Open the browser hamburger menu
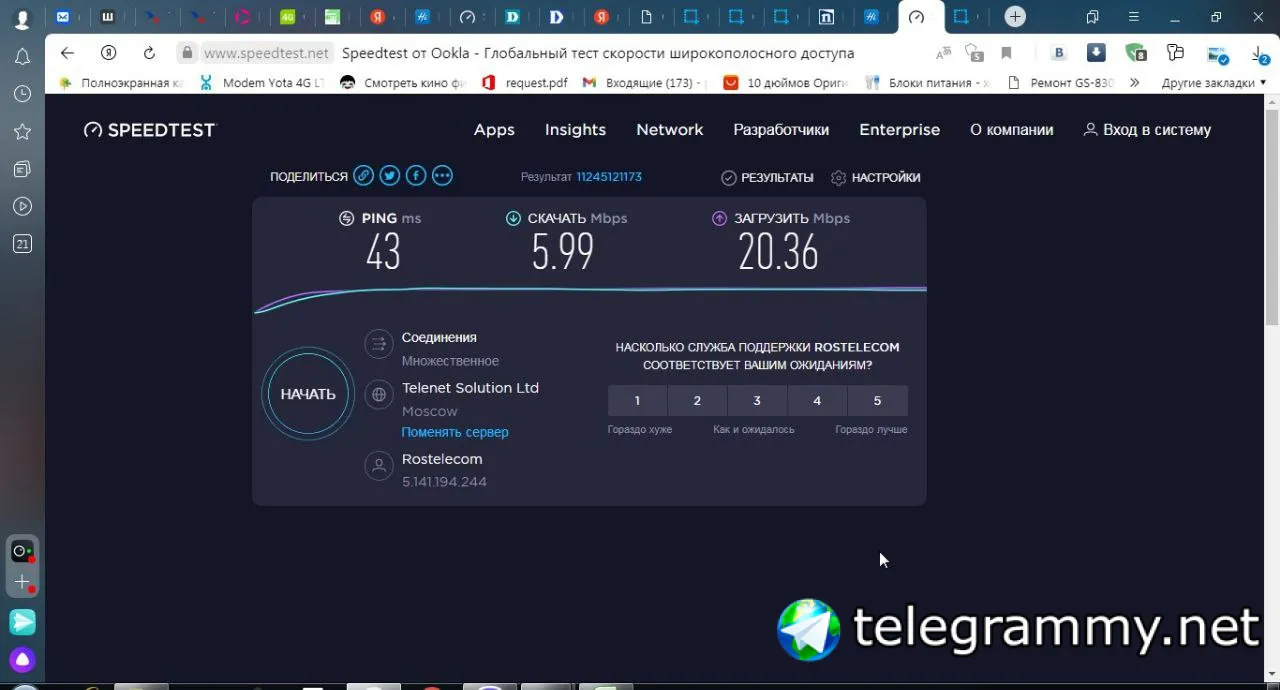 click(x=1133, y=17)
